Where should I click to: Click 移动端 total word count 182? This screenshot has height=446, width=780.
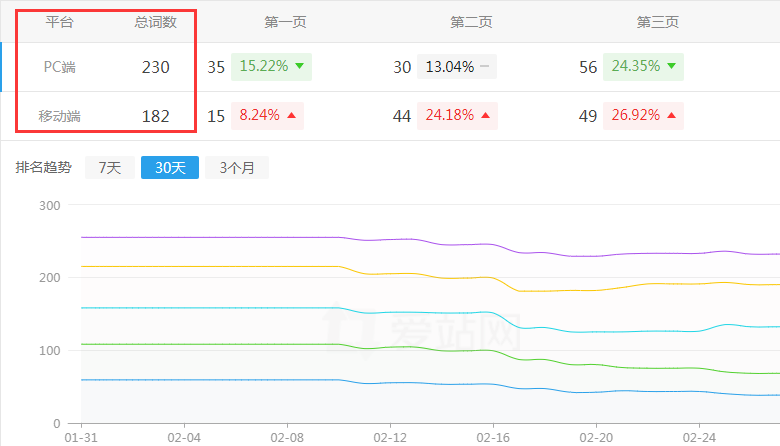pyautogui.click(x=156, y=116)
